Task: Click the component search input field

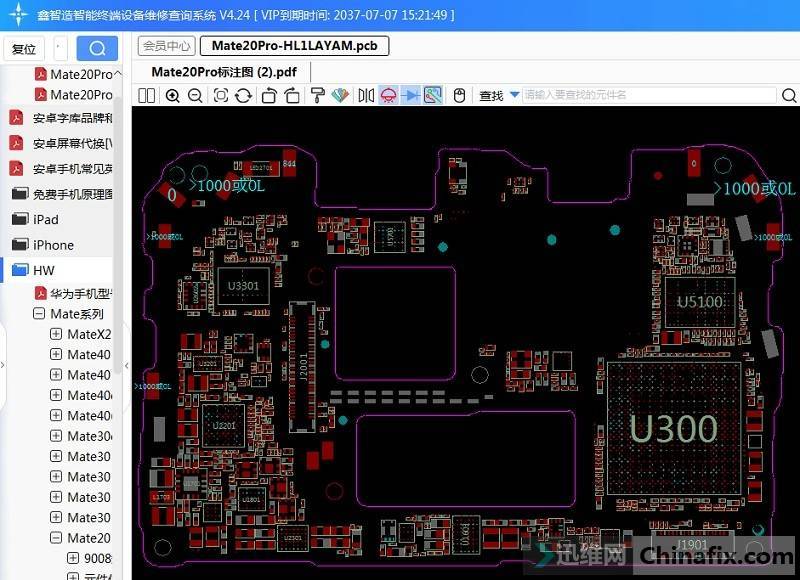Action: [650, 95]
